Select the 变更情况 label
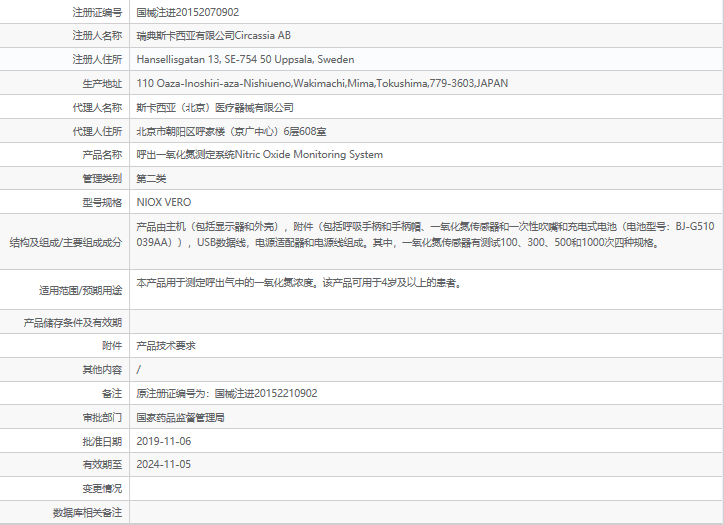The width and height of the screenshot is (724, 525). tap(102, 489)
